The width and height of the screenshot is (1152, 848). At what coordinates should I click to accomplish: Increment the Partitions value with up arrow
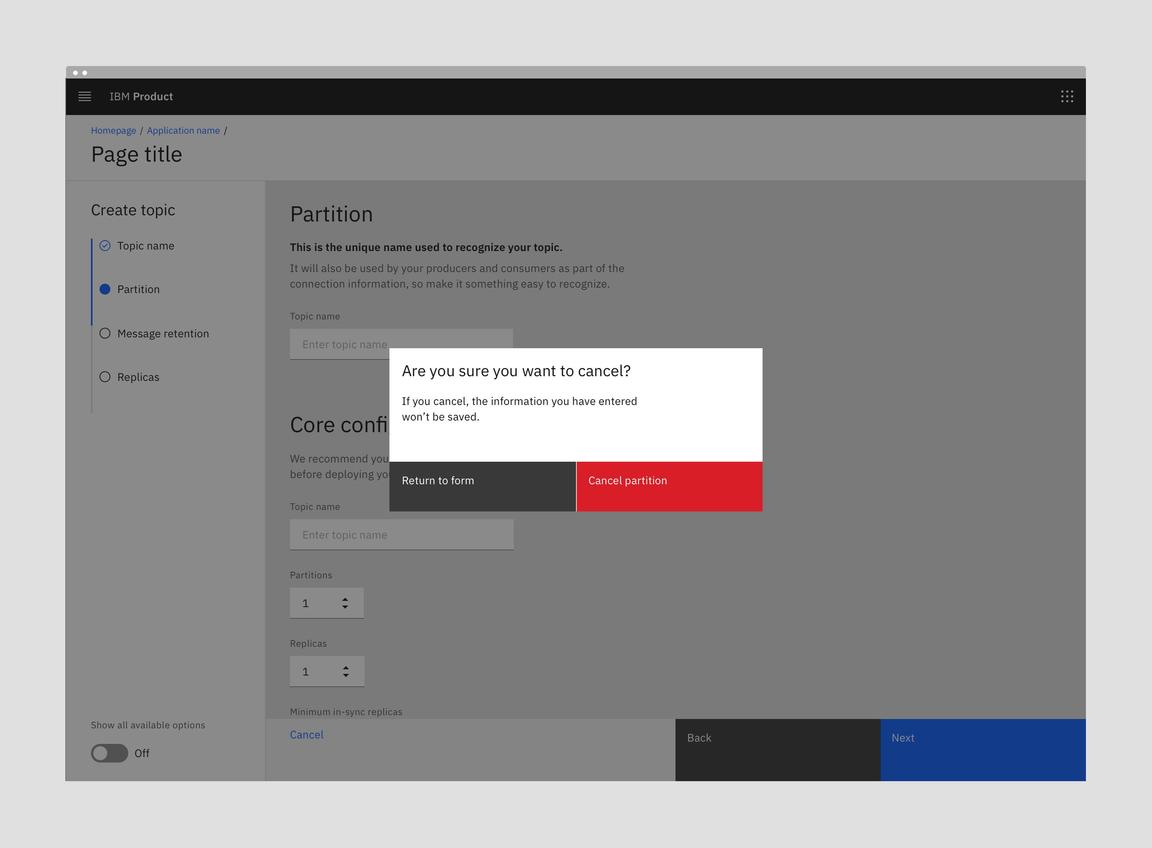click(345, 597)
